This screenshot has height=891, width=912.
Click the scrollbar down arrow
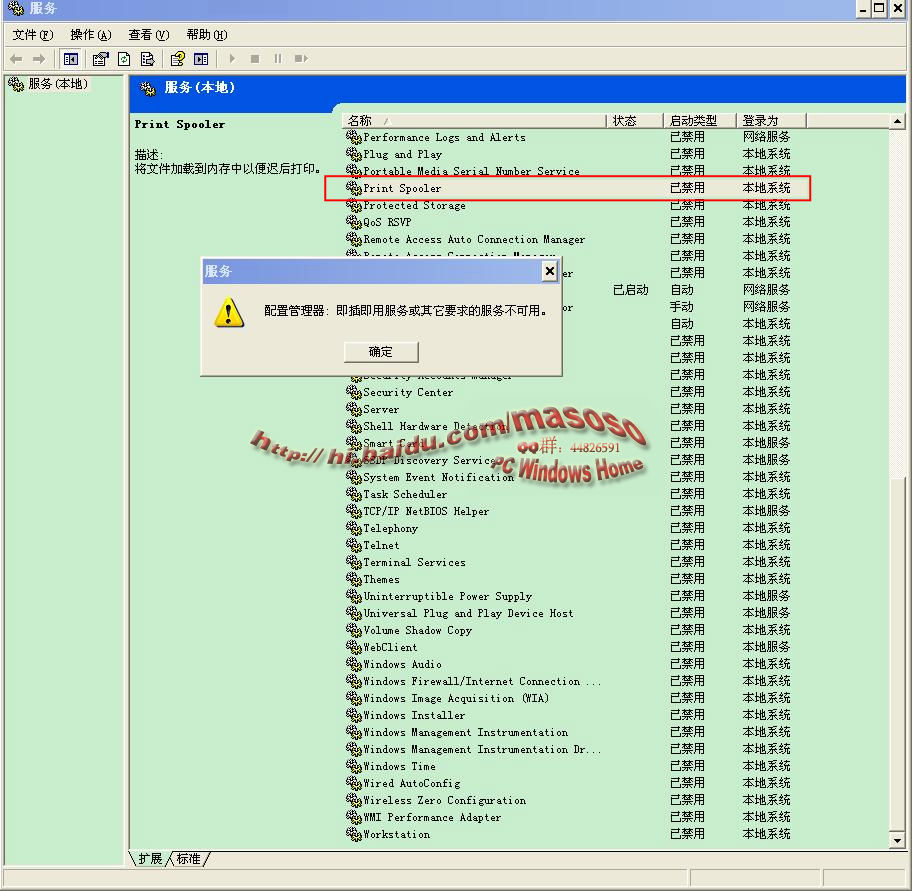coord(897,840)
